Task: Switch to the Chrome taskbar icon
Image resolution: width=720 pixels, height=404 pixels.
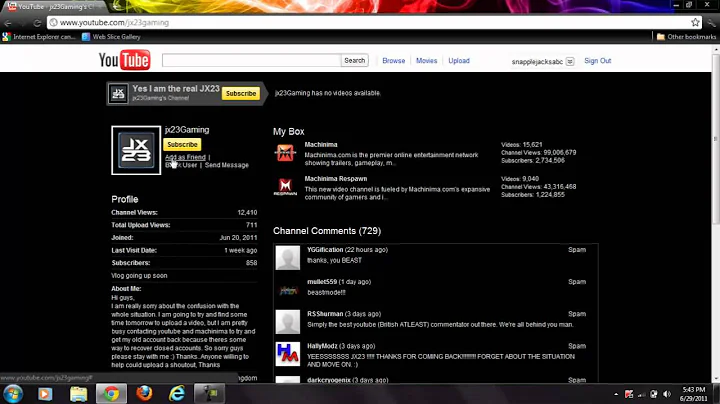Action: 111,394
